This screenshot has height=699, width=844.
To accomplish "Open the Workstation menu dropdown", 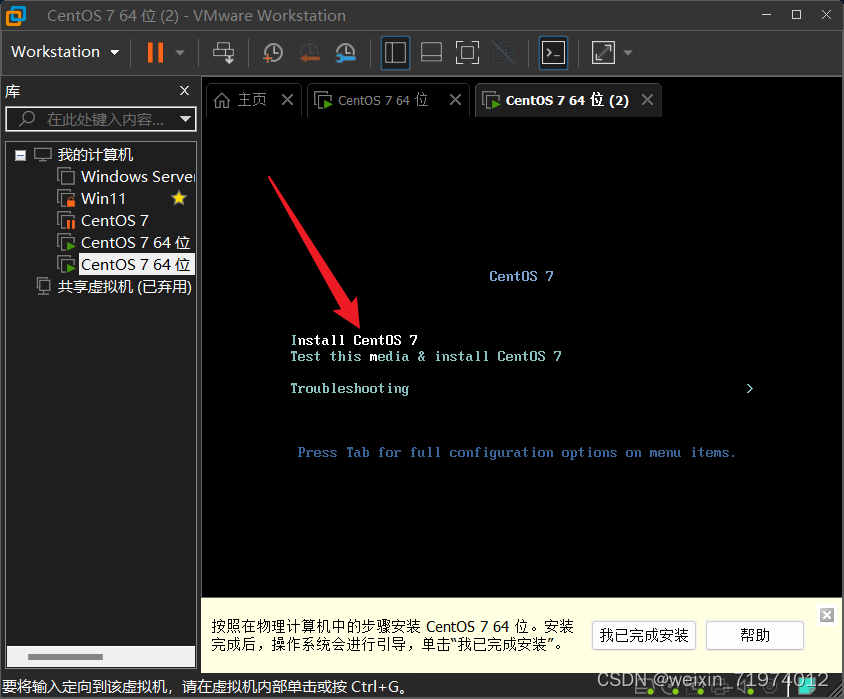I will [65, 52].
